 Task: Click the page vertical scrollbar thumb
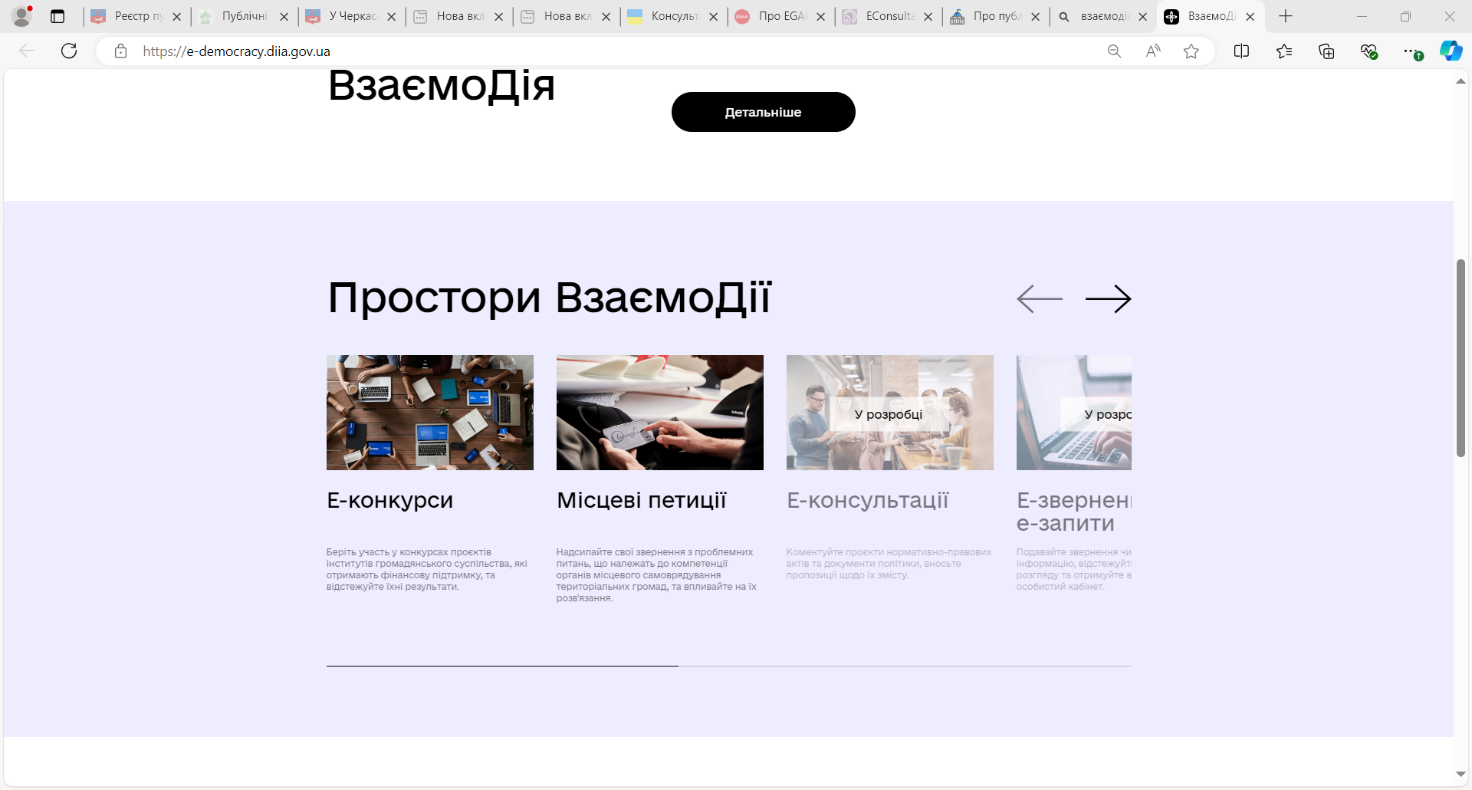[1461, 357]
